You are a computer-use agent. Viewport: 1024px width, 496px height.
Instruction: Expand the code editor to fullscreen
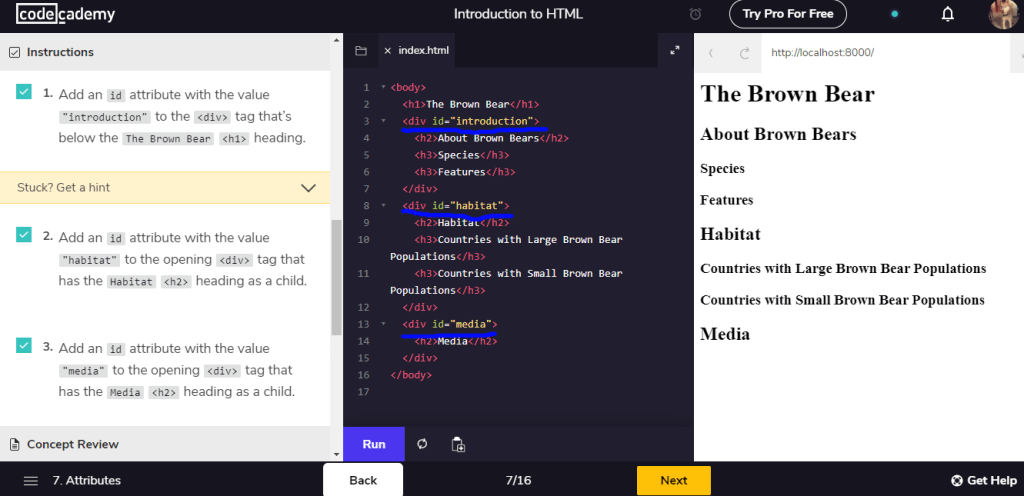[675, 50]
